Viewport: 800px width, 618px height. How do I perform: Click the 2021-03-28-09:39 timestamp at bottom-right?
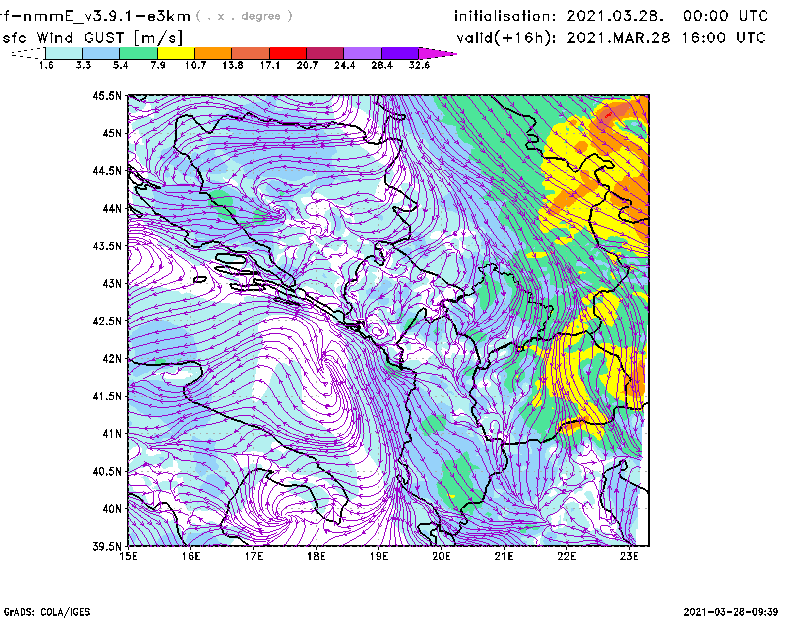737,610
